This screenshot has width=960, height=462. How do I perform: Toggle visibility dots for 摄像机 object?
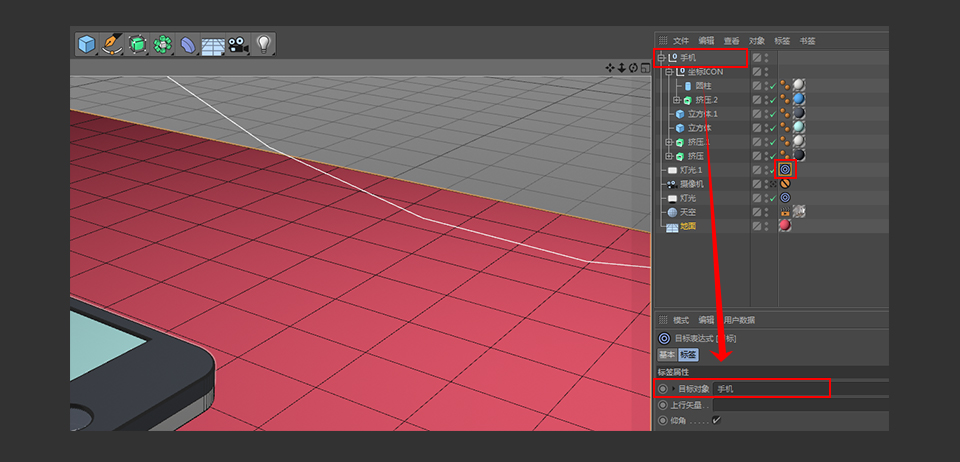[x=767, y=184]
